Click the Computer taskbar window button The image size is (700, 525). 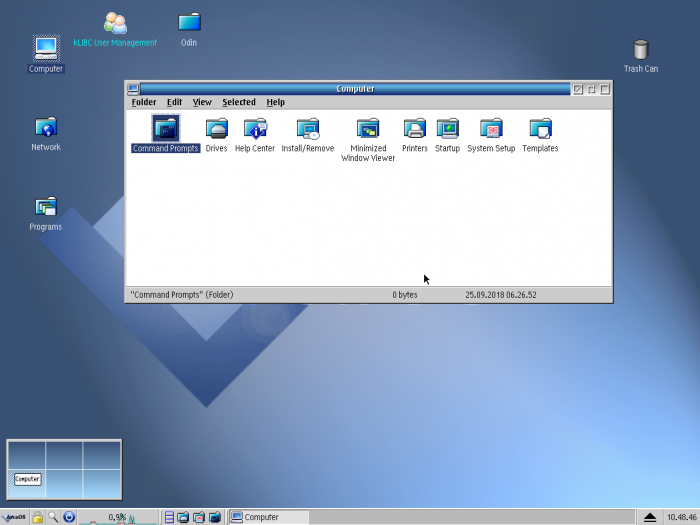point(268,517)
